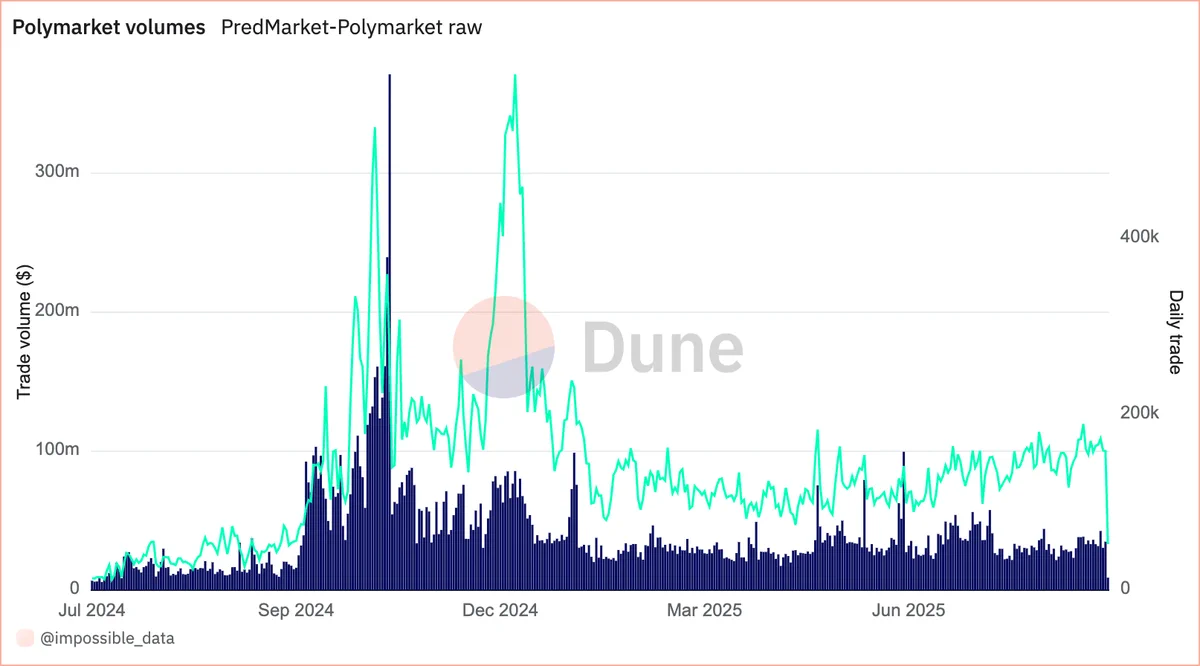Click the author avatar beside @impossible_data
The height and width of the screenshot is (666, 1200).
tap(26, 637)
